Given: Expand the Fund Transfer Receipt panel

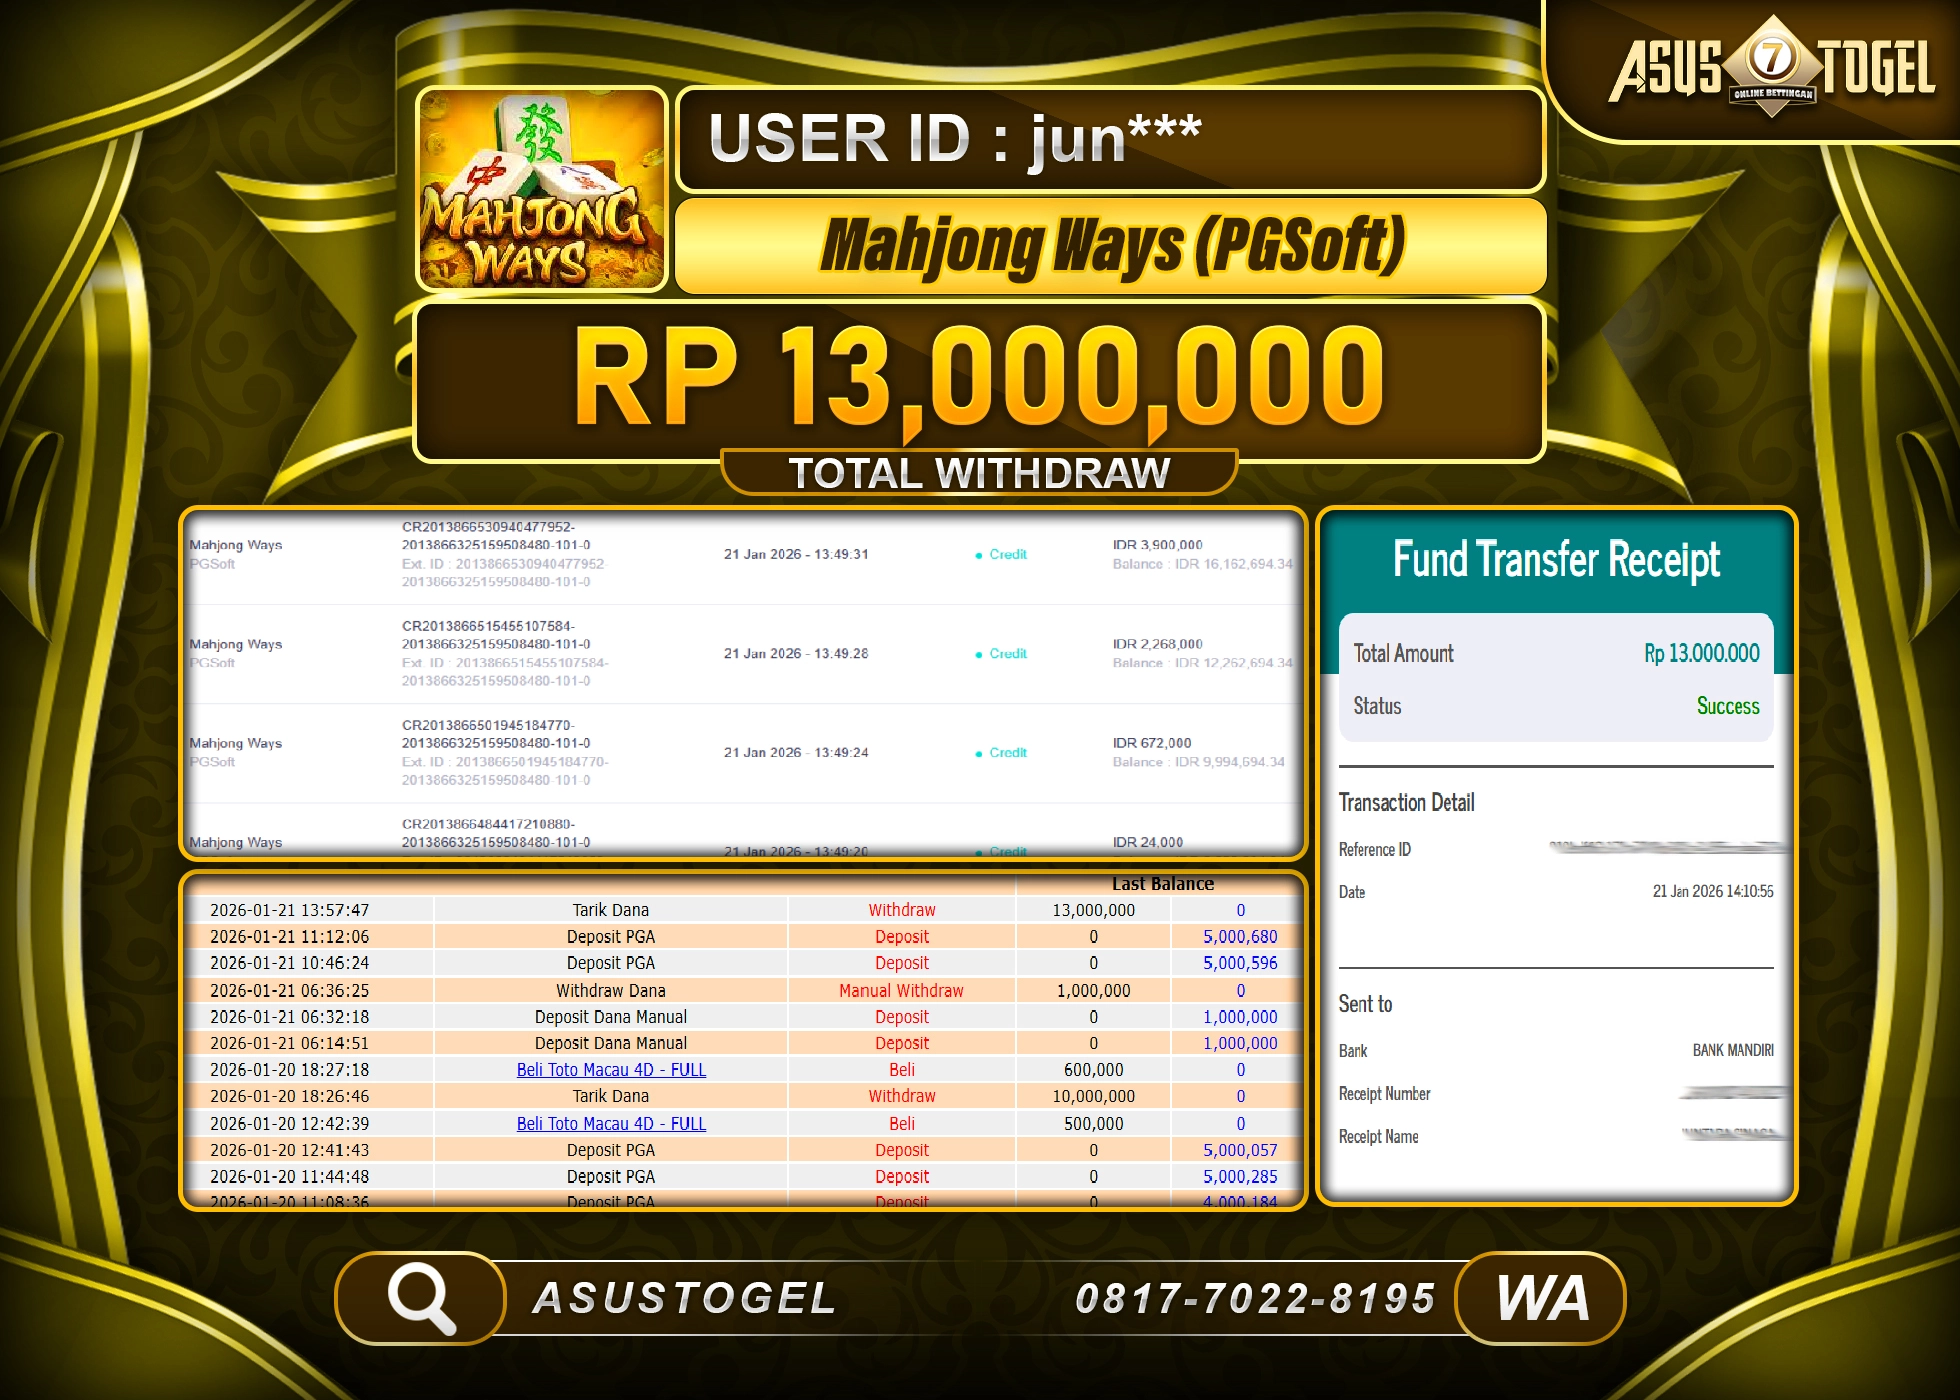Looking at the screenshot, I should pos(1557,560).
